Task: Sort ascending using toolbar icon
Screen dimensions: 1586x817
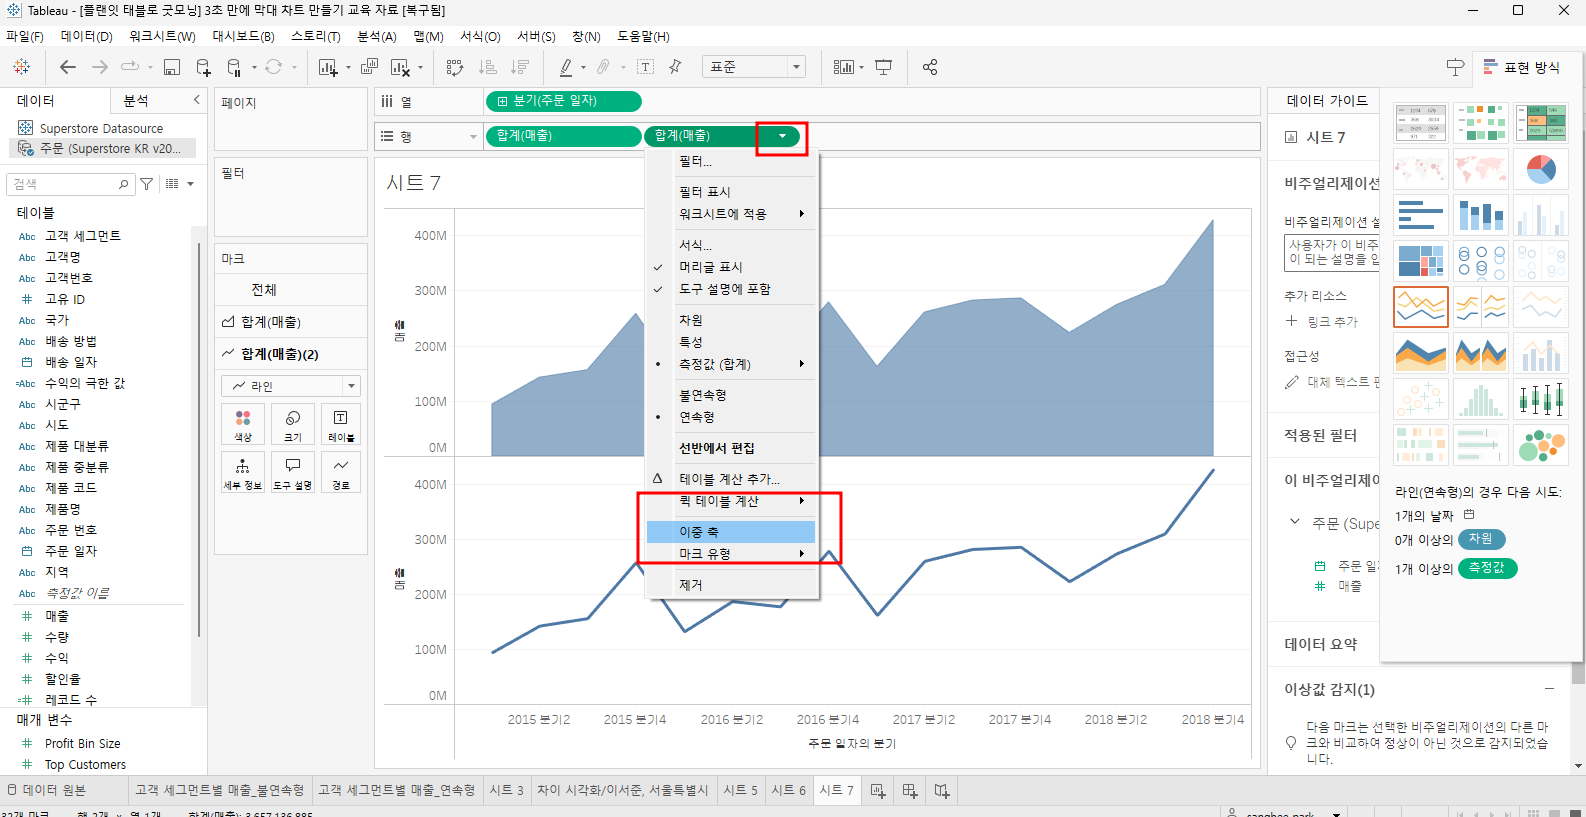Action: pyautogui.click(x=488, y=67)
